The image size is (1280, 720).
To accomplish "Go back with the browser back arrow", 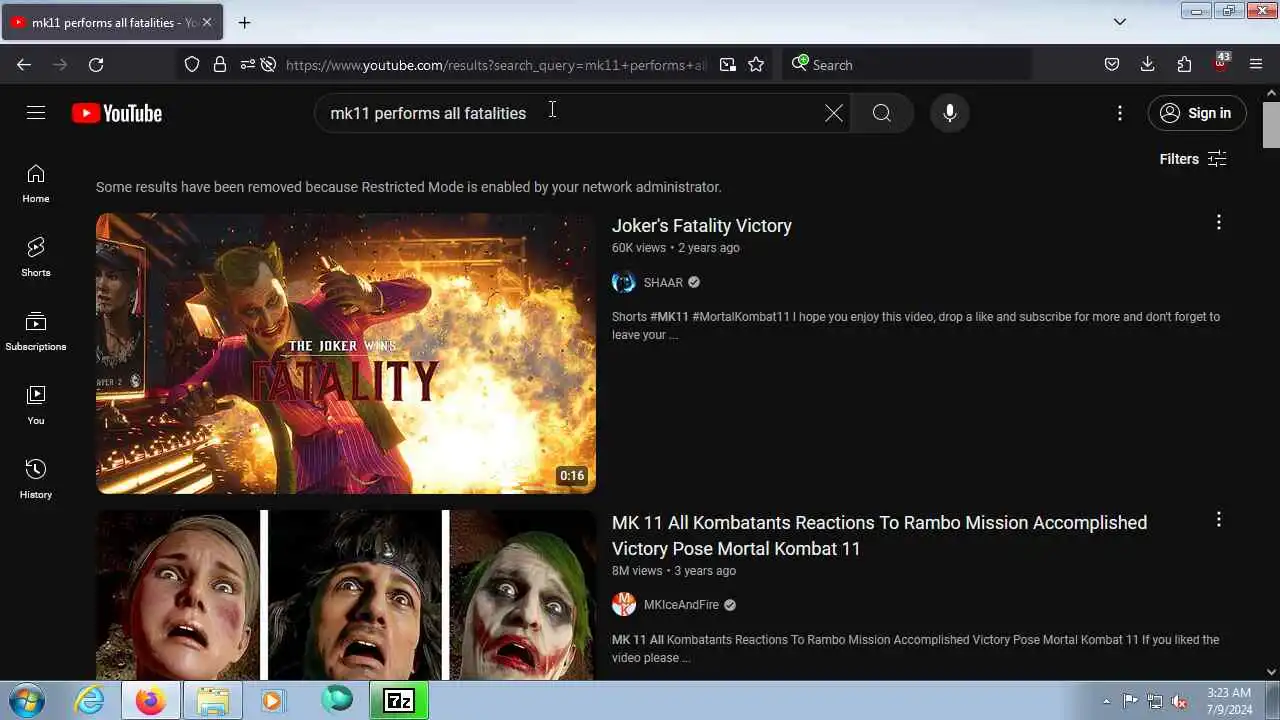I will 24,65.
